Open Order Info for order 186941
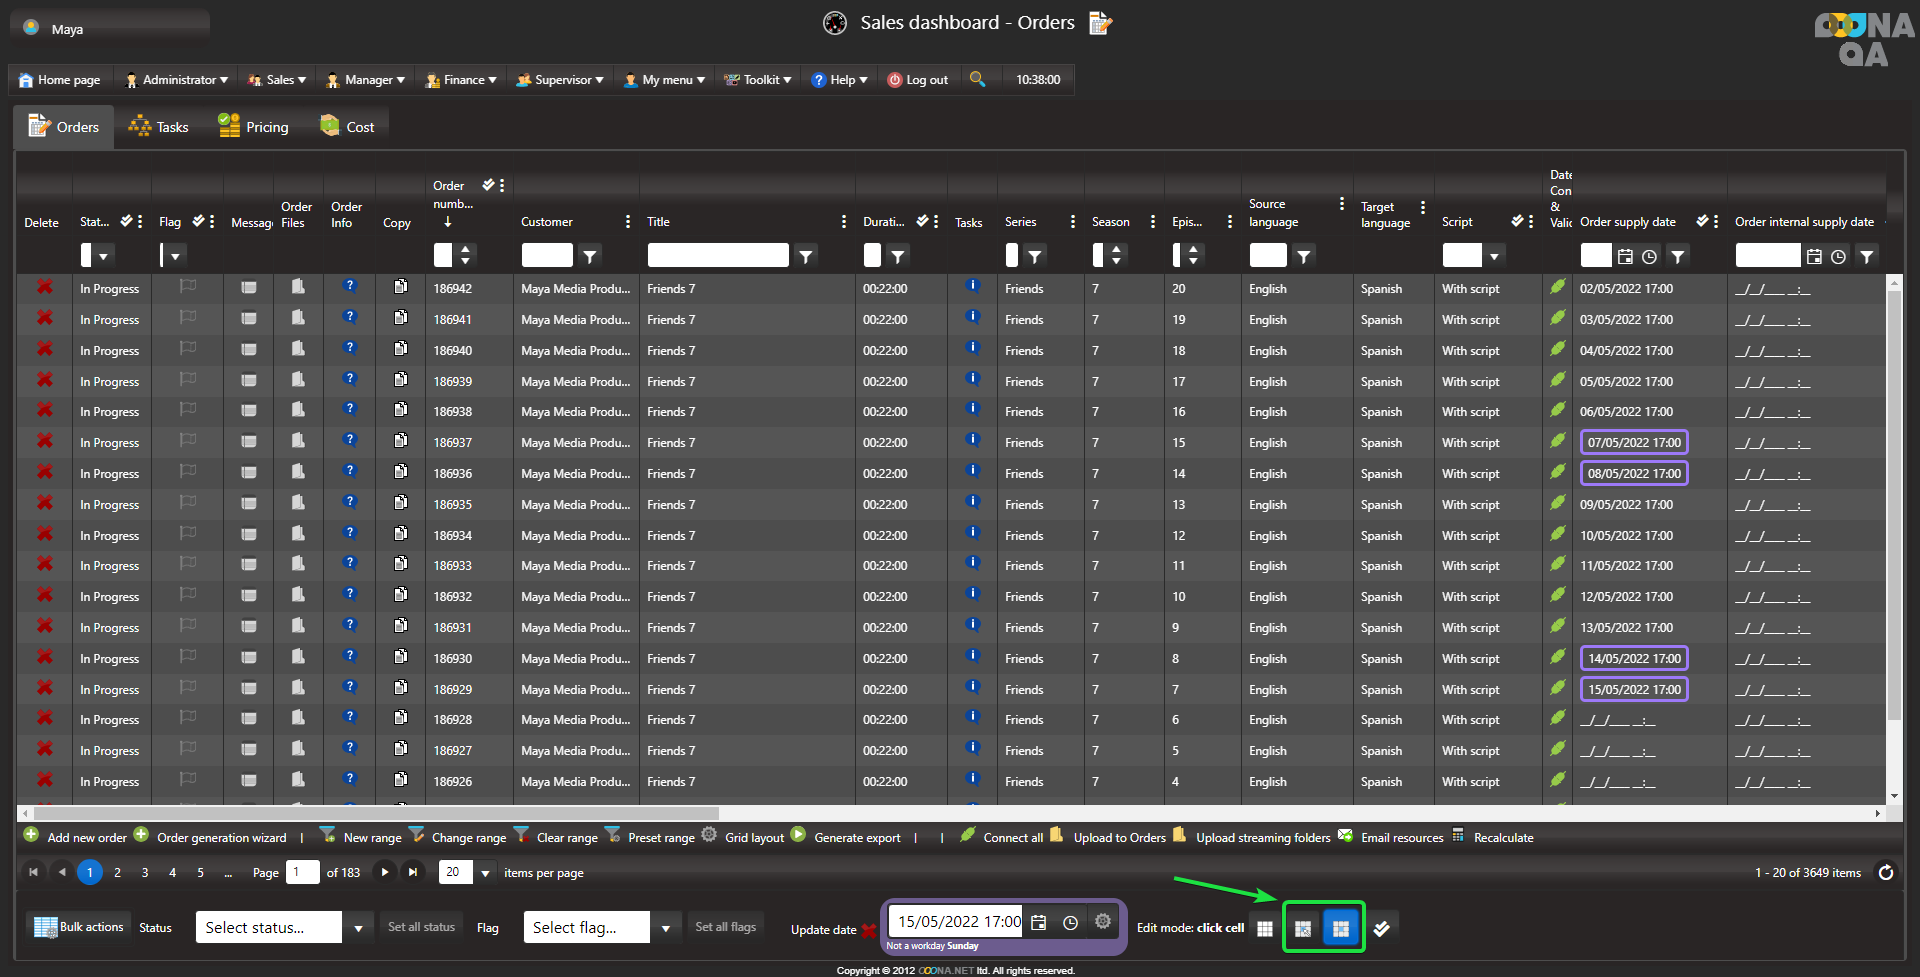This screenshot has height=977, width=1920. pyautogui.click(x=349, y=318)
